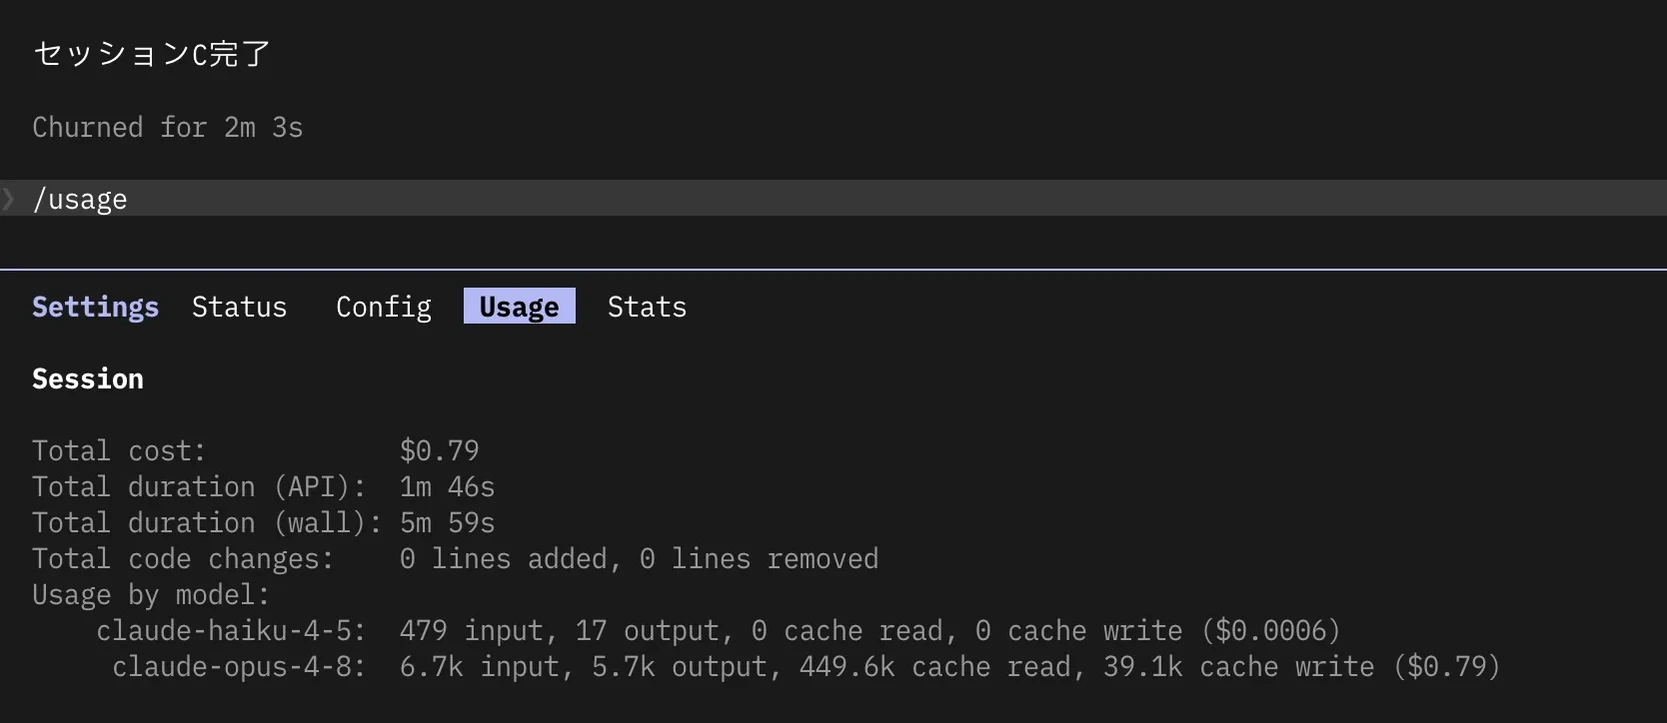Click the opus cost ($0.79) text

(x=1447, y=666)
